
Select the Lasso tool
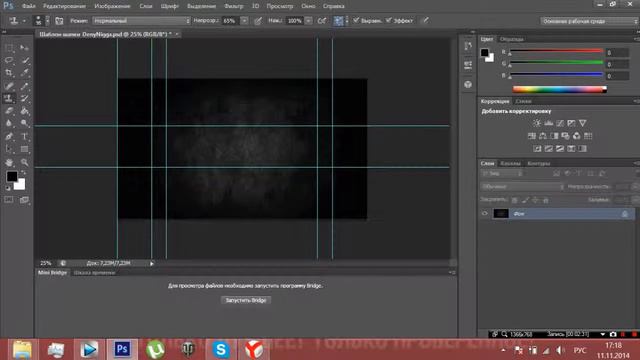click(9, 60)
